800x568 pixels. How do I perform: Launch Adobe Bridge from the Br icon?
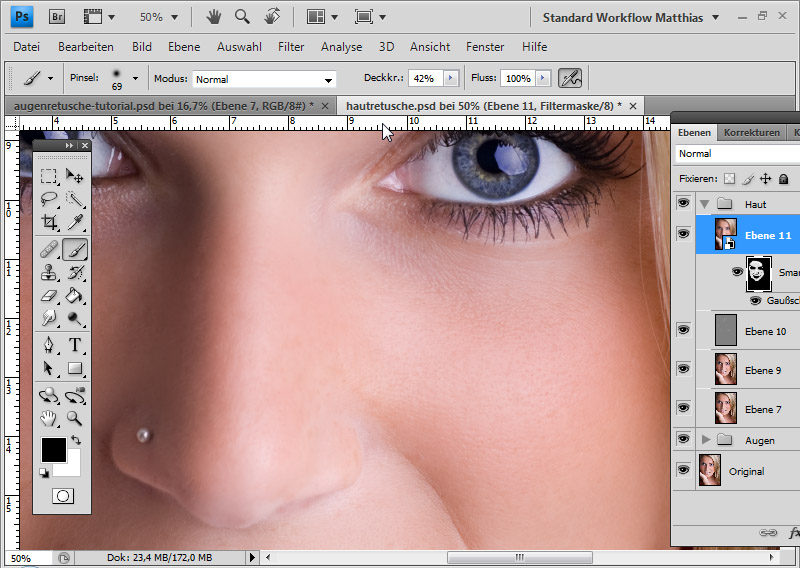(x=57, y=17)
